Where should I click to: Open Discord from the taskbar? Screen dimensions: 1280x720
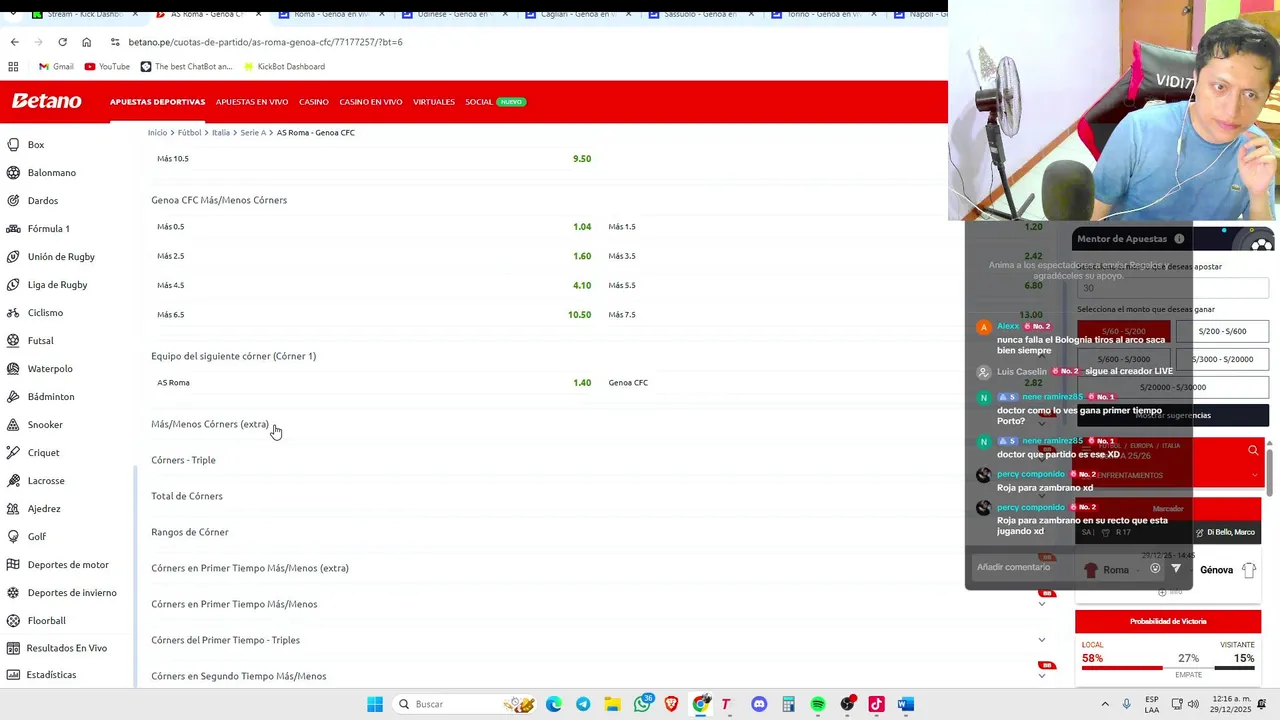[x=759, y=704]
